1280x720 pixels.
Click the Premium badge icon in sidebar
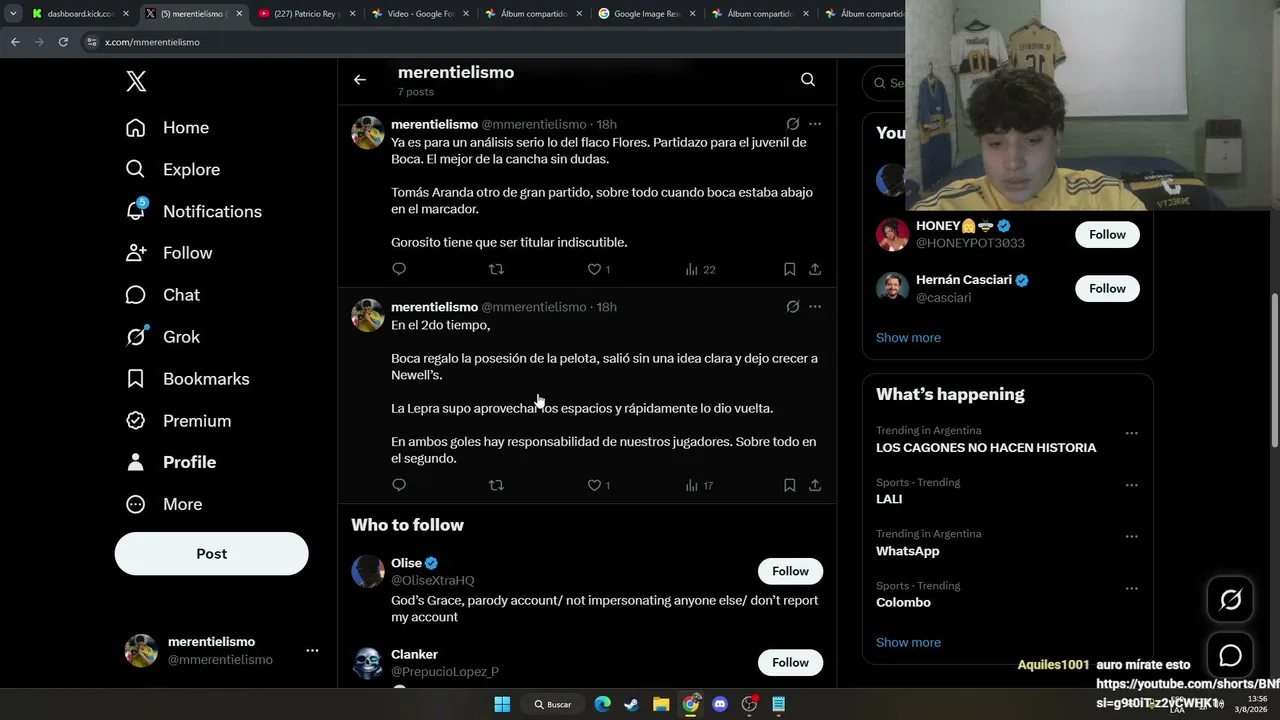coord(136,421)
